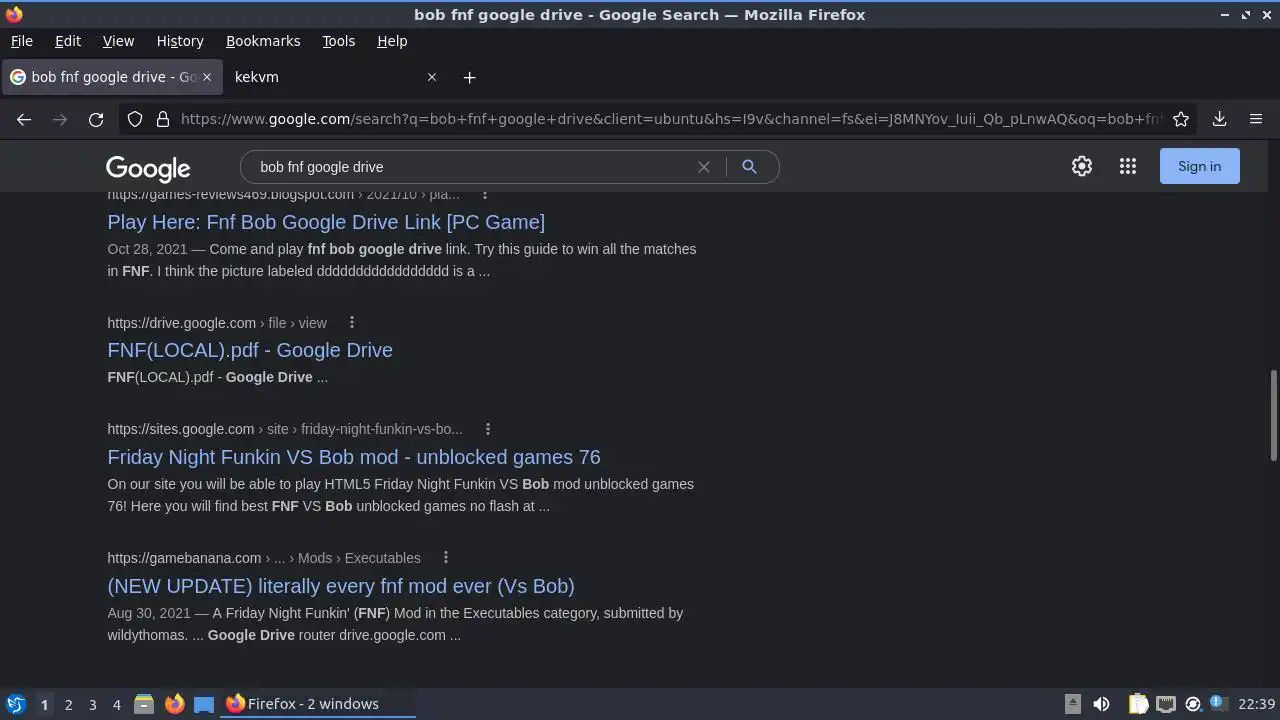Click the gamebanana.com breadcrumb URL text
The height and width of the screenshot is (720, 1280).
264,558
